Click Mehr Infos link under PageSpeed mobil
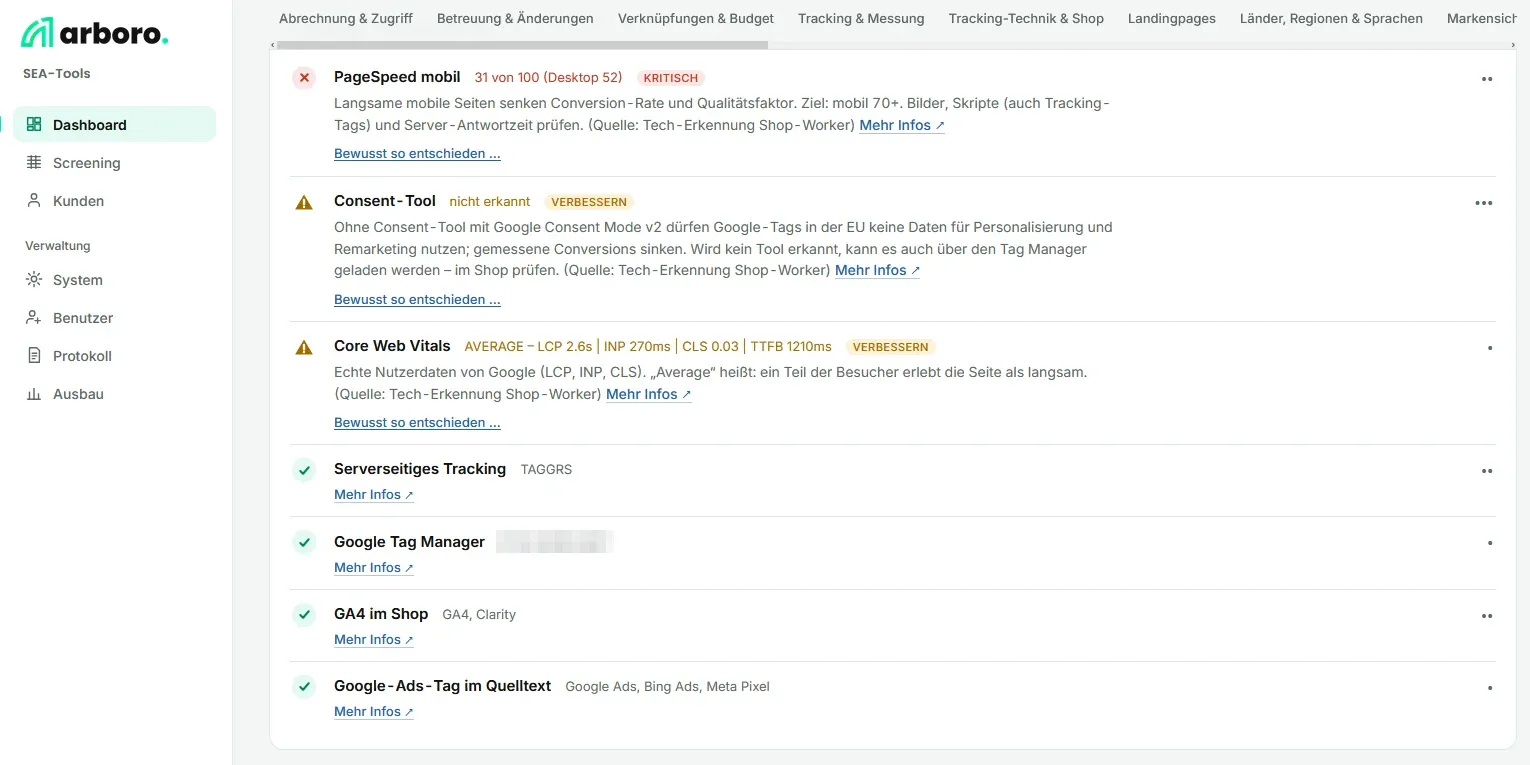This screenshot has width=1530, height=765. click(902, 125)
